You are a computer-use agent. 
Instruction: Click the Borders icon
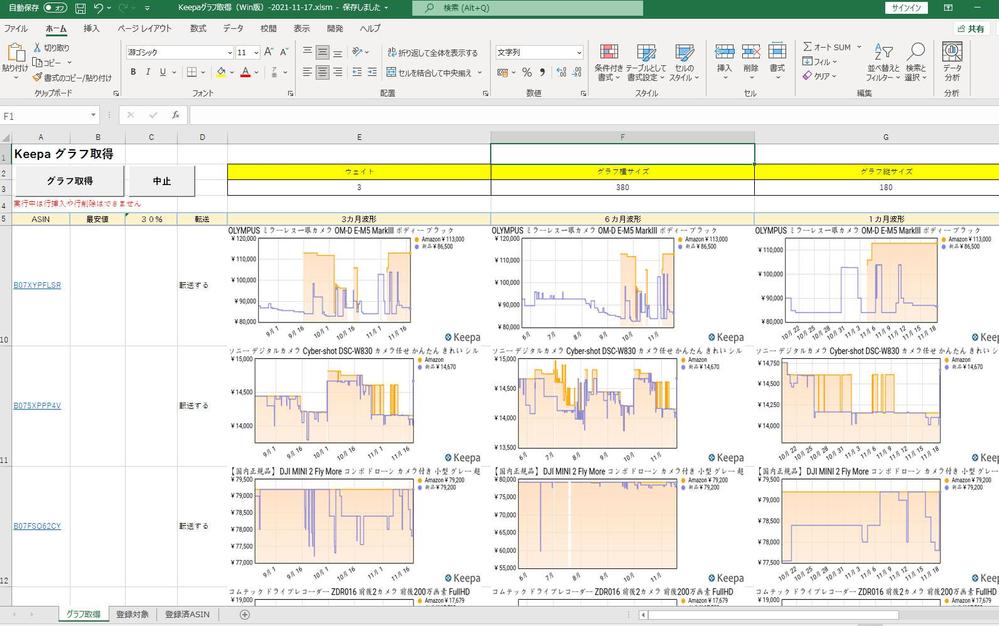191,73
